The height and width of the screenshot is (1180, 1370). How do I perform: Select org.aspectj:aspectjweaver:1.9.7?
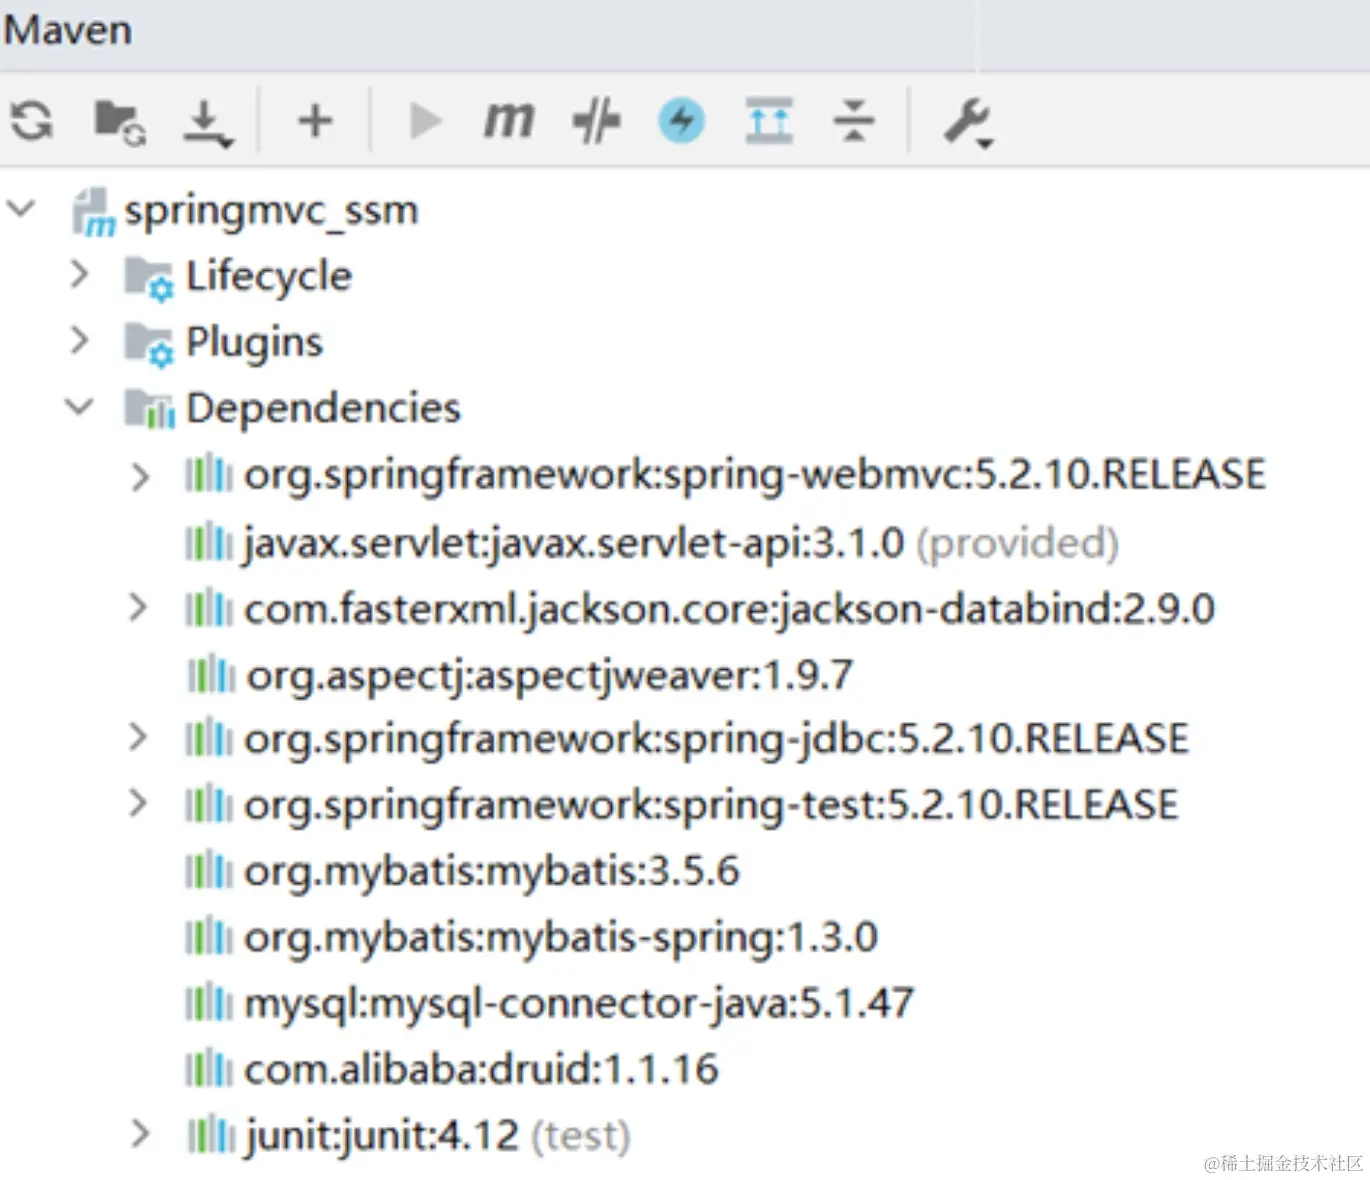pos(550,676)
